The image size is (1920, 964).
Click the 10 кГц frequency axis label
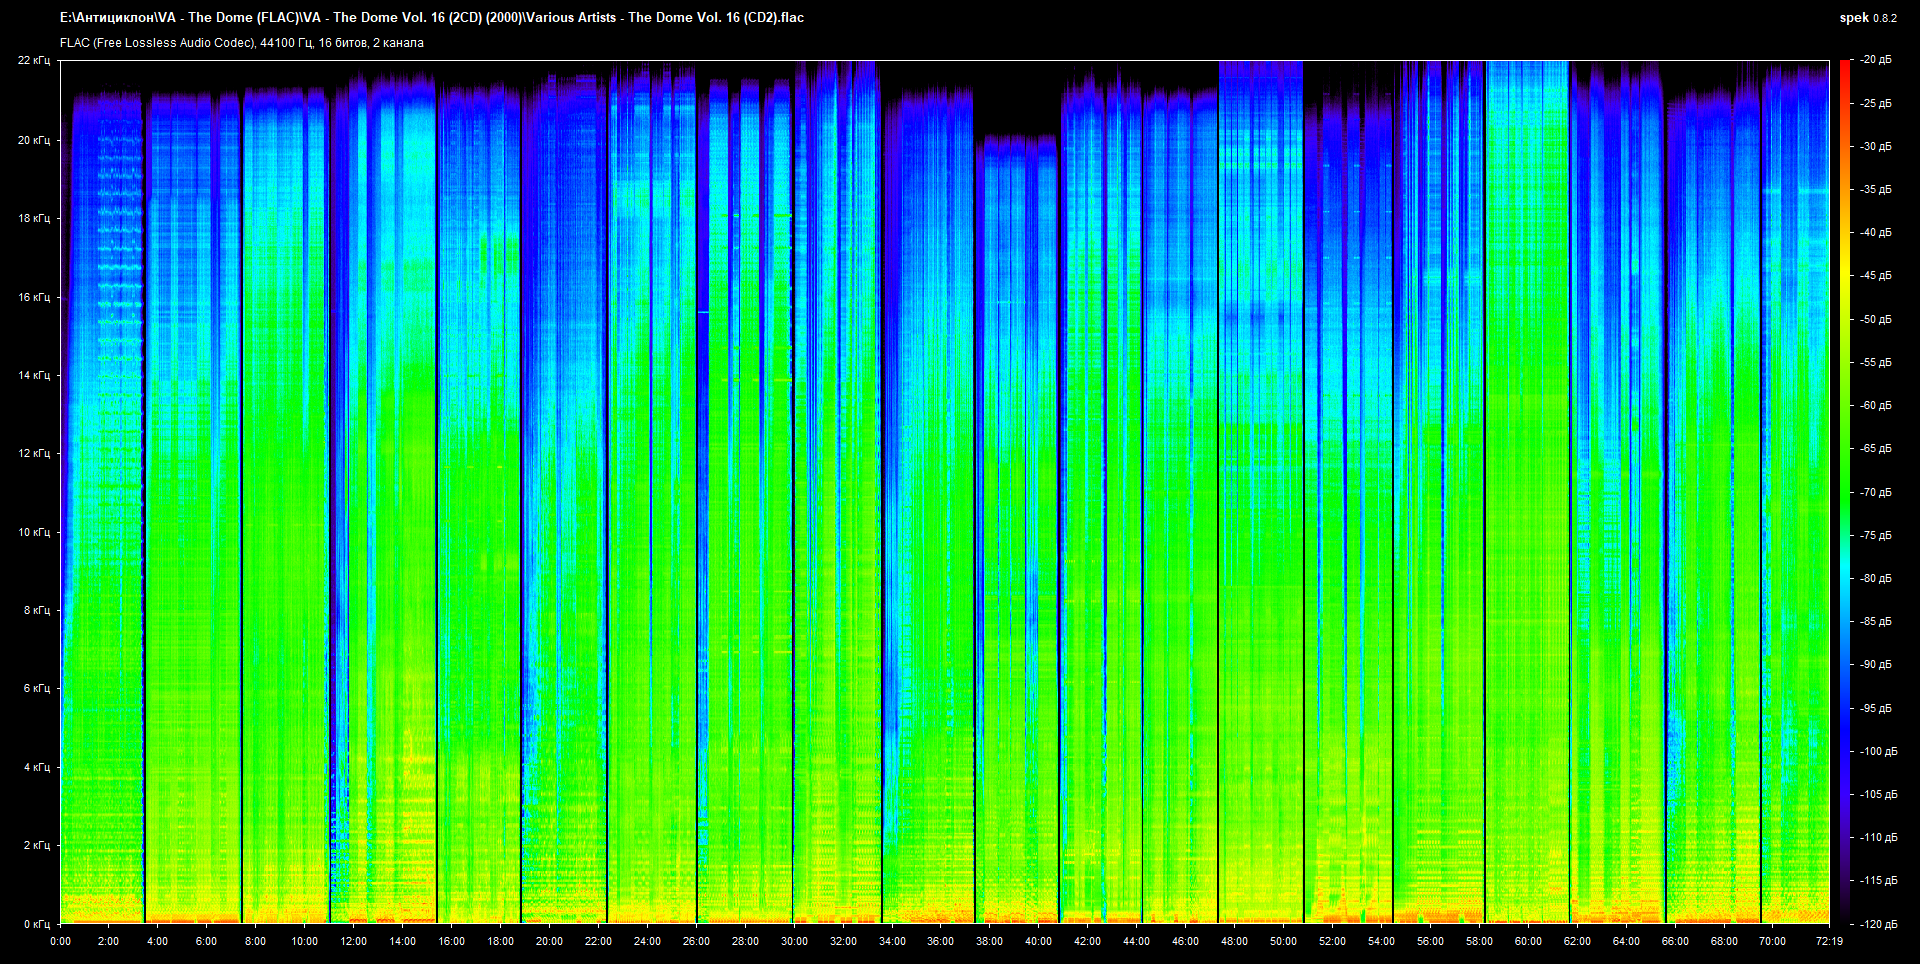[34, 532]
